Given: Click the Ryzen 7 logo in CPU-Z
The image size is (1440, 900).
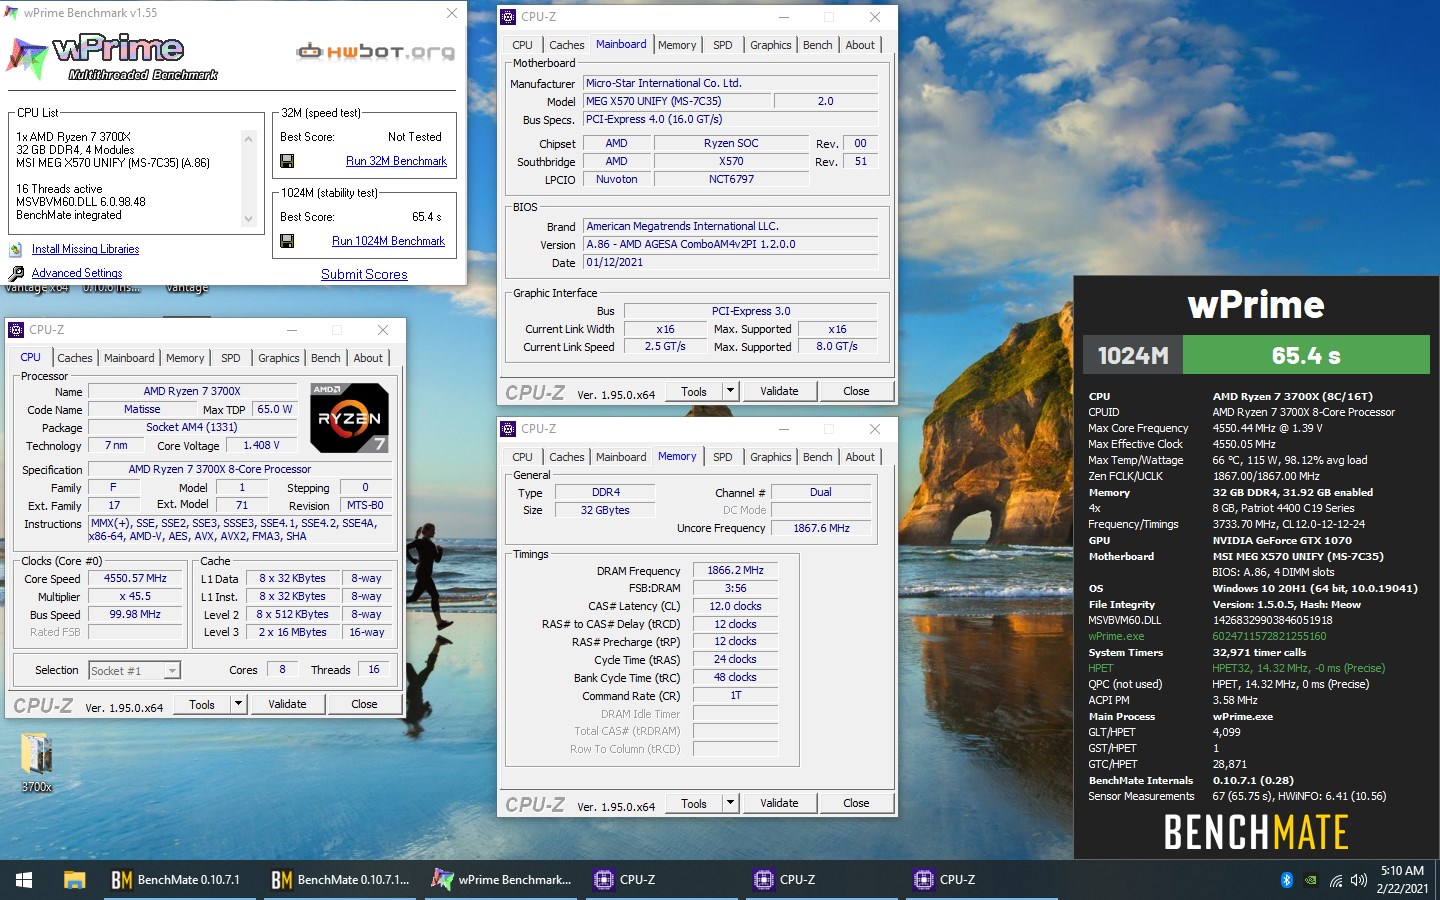Looking at the screenshot, I should click(x=349, y=417).
